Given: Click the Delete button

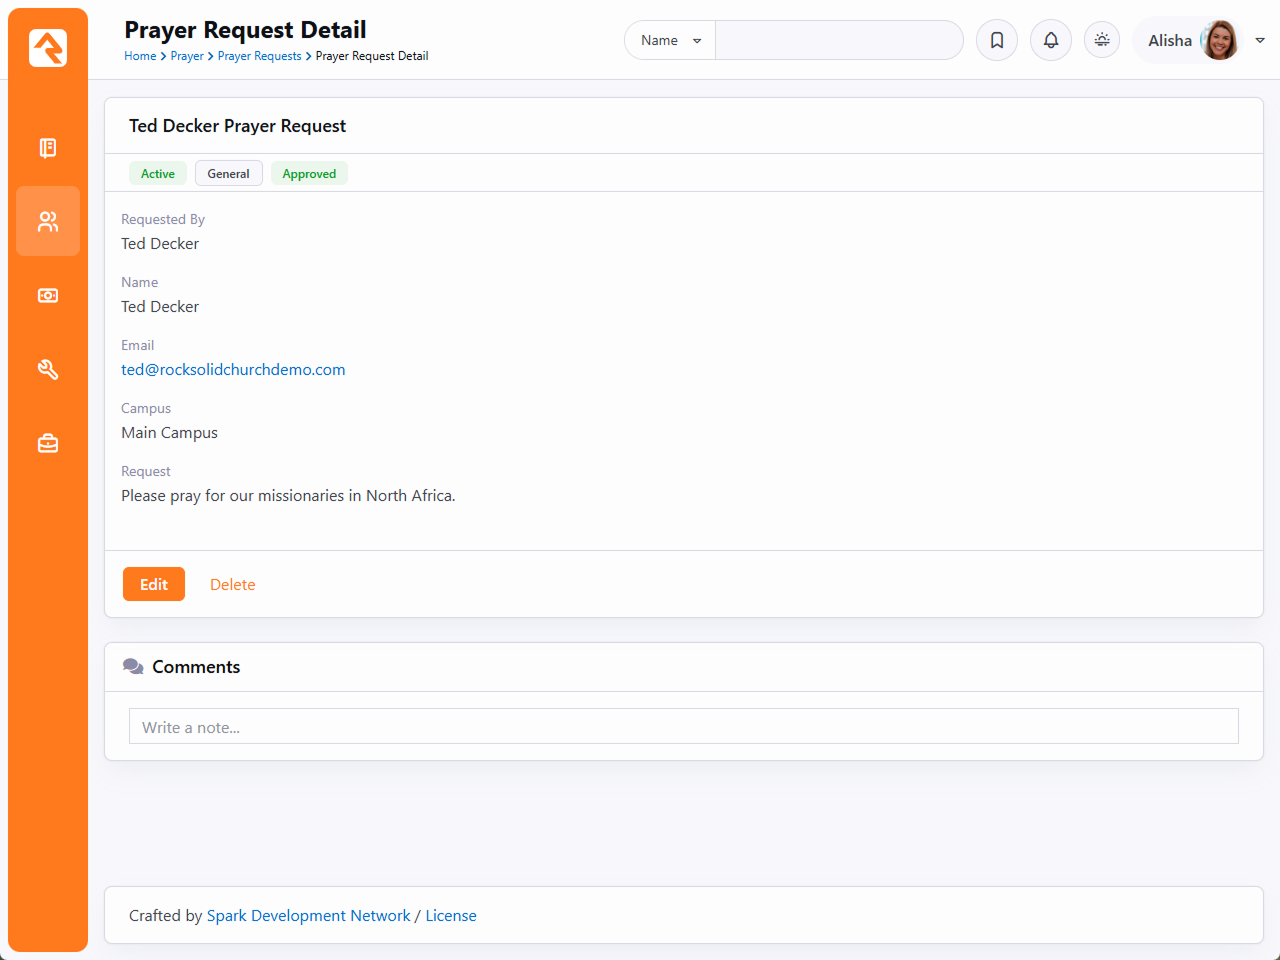Looking at the screenshot, I should pos(232,584).
